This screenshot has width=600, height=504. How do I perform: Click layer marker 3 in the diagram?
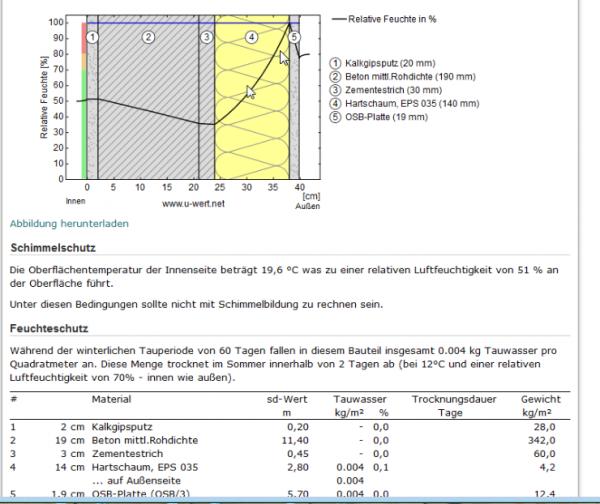207,37
